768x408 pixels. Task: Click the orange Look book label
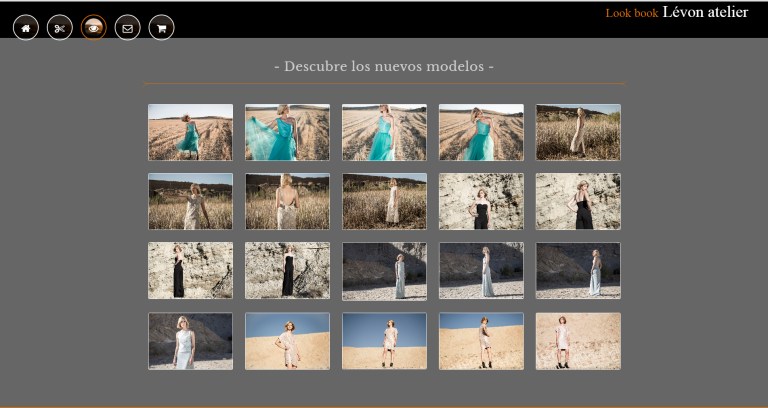coord(631,13)
